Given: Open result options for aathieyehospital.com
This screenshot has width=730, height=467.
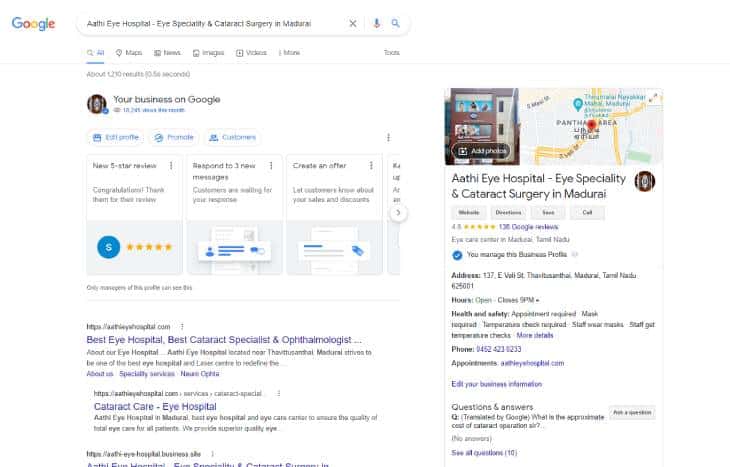Looking at the screenshot, I should pyautogui.click(x=182, y=327).
